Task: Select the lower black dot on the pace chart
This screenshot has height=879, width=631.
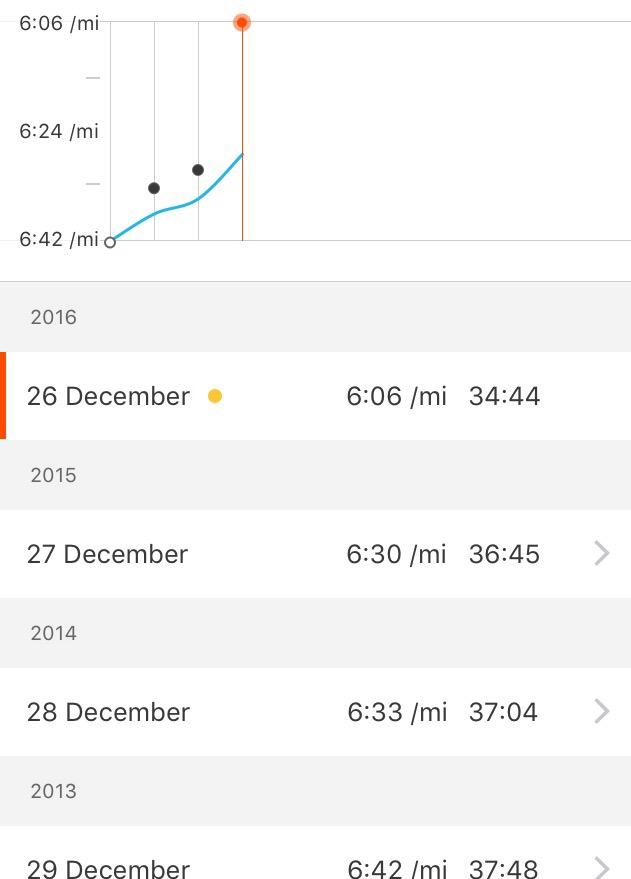Action: click(154, 188)
